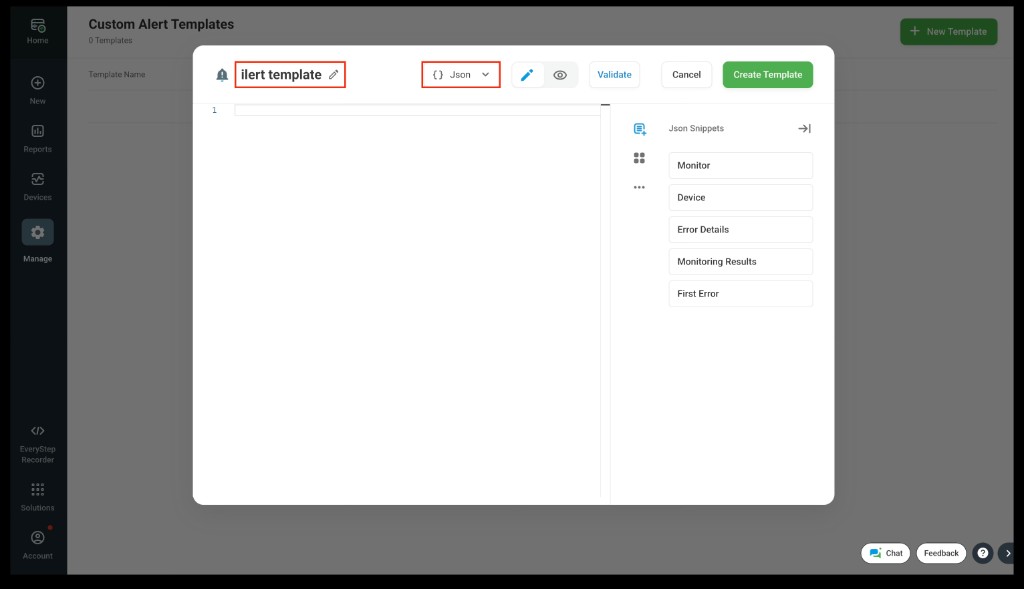1024x589 pixels.
Task: Cancel the template dialog
Action: tap(686, 75)
